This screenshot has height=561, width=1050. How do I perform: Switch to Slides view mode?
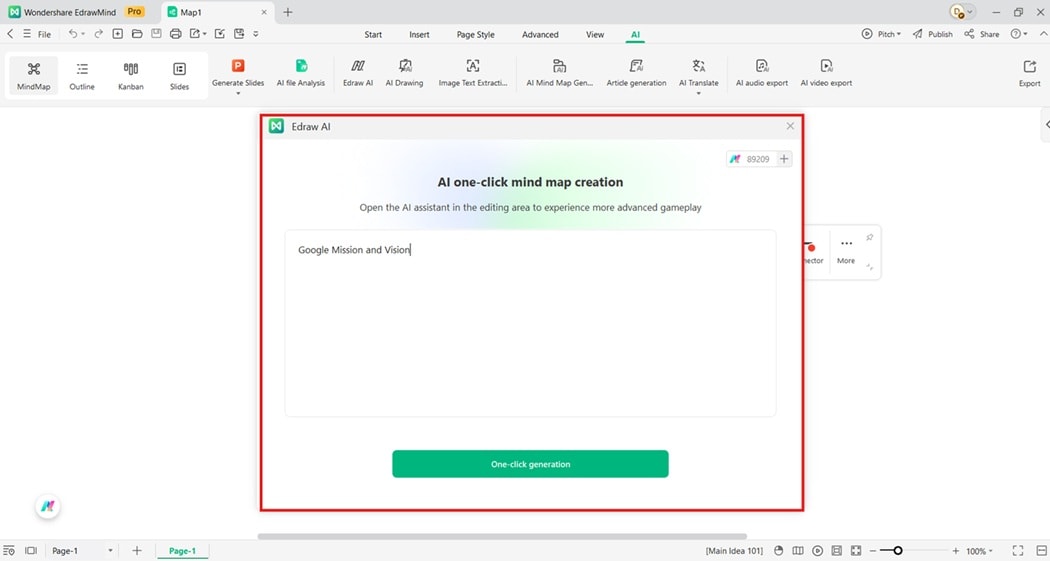(x=179, y=76)
